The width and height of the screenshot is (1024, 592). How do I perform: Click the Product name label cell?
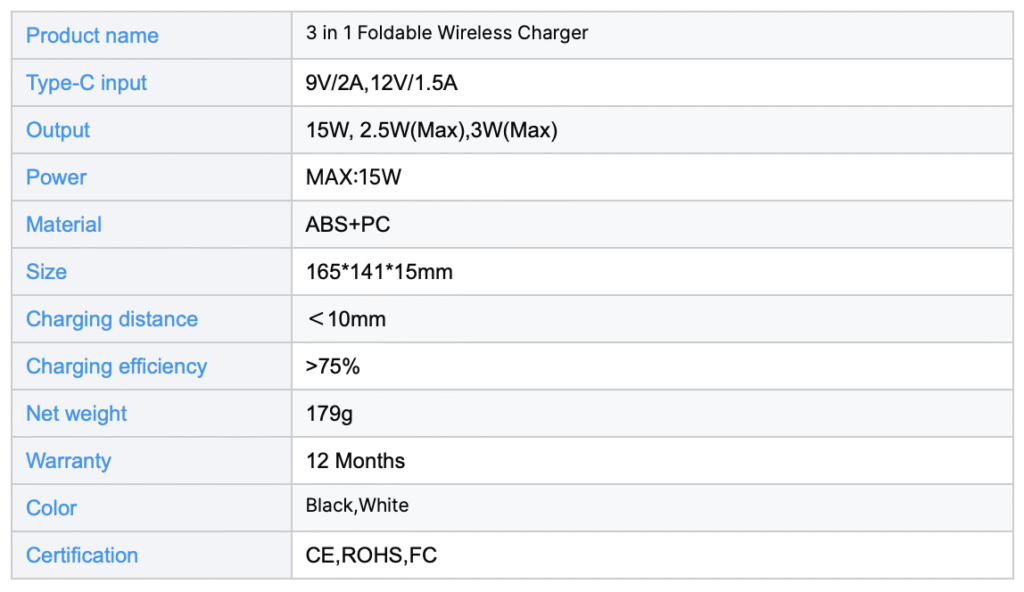tap(92, 36)
